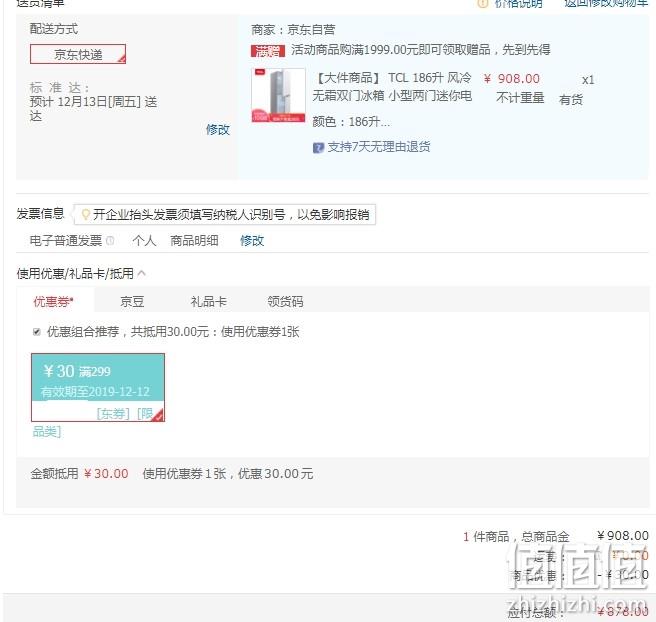Click 电子普通发票 invoice type text
The width and height of the screenshot is (656, 622).
pyautogui.click(x=66, y=241)
